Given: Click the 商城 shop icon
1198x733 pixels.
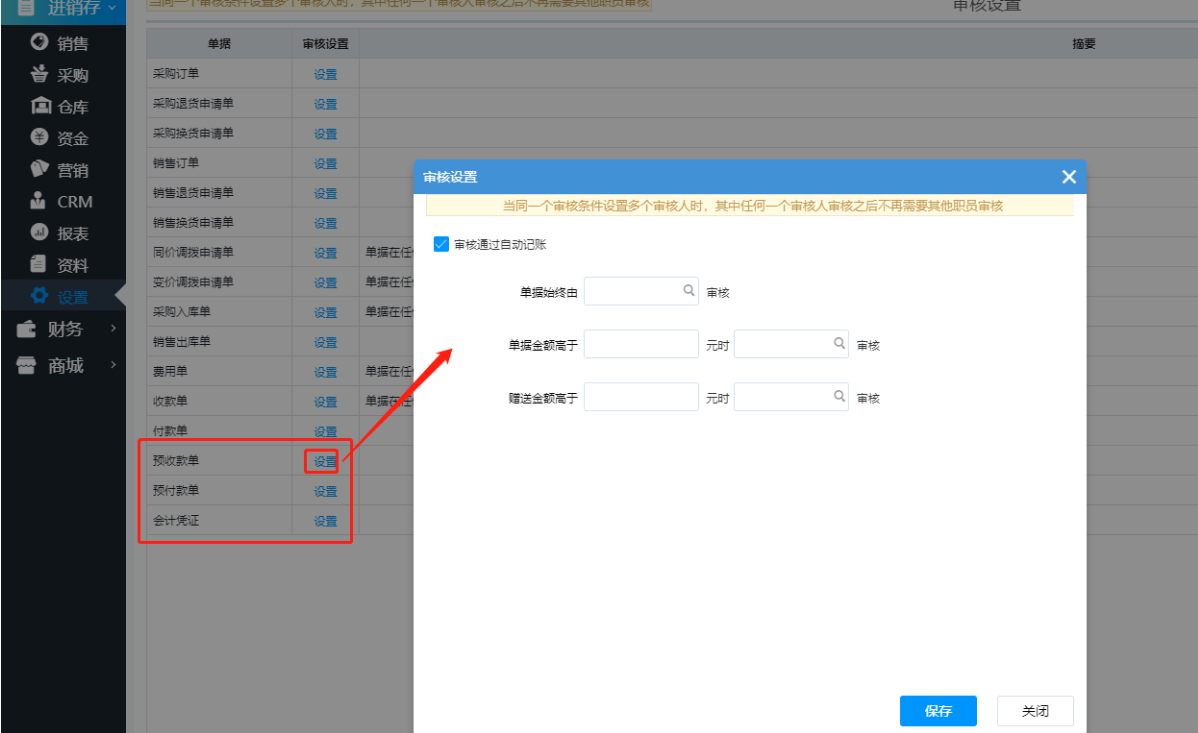Looking at the screenshot, I should click(27, 365).
